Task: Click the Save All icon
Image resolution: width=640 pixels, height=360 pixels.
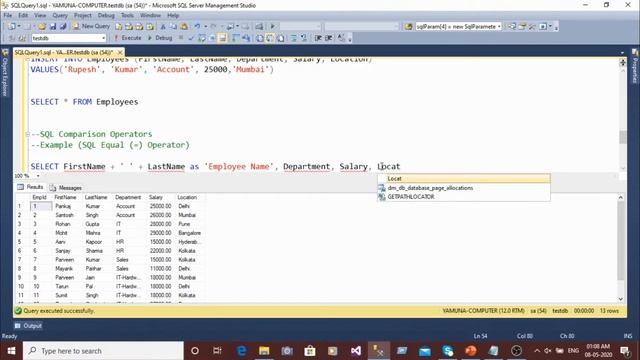Action: [63, 27]
